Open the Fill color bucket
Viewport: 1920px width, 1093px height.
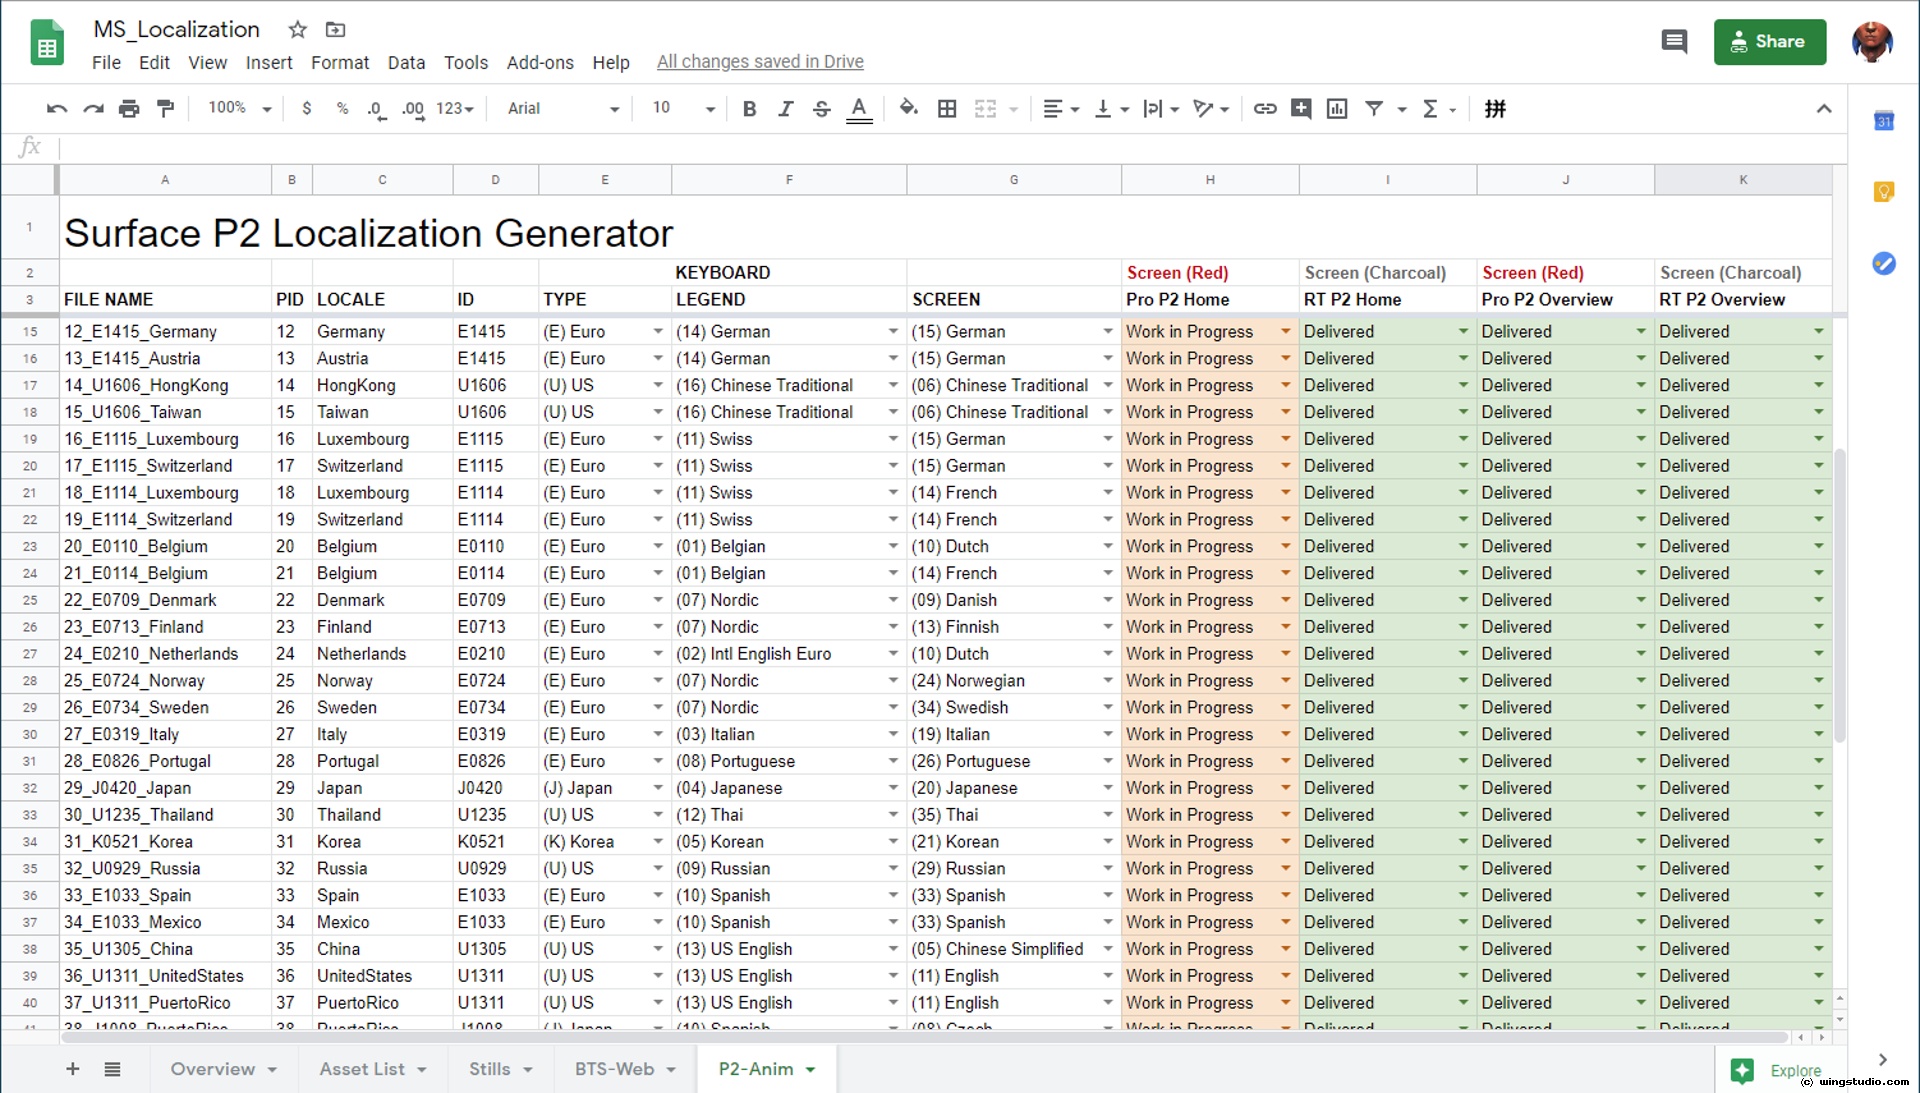pos(908,108)
